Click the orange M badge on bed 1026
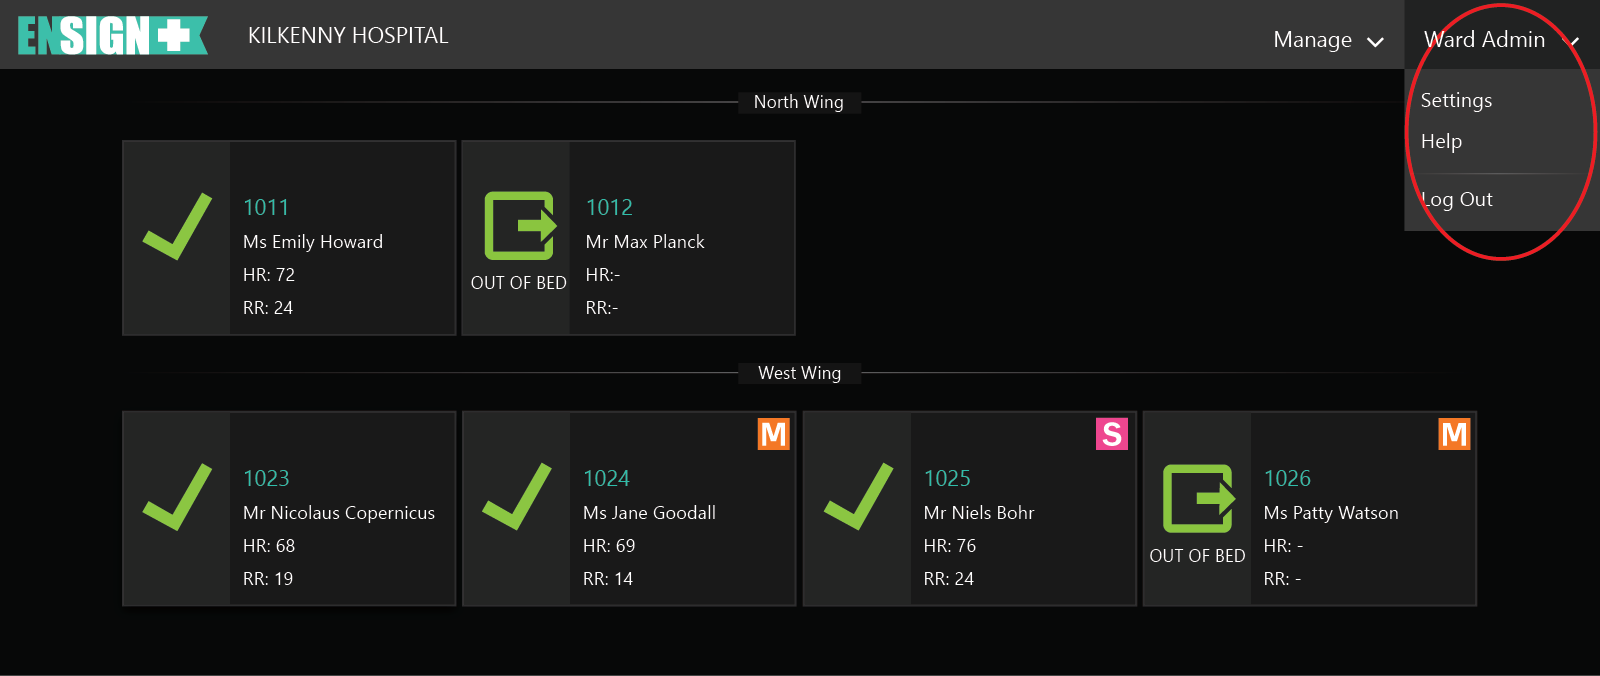This screenshot has width=1600, height=676. 1454,434
